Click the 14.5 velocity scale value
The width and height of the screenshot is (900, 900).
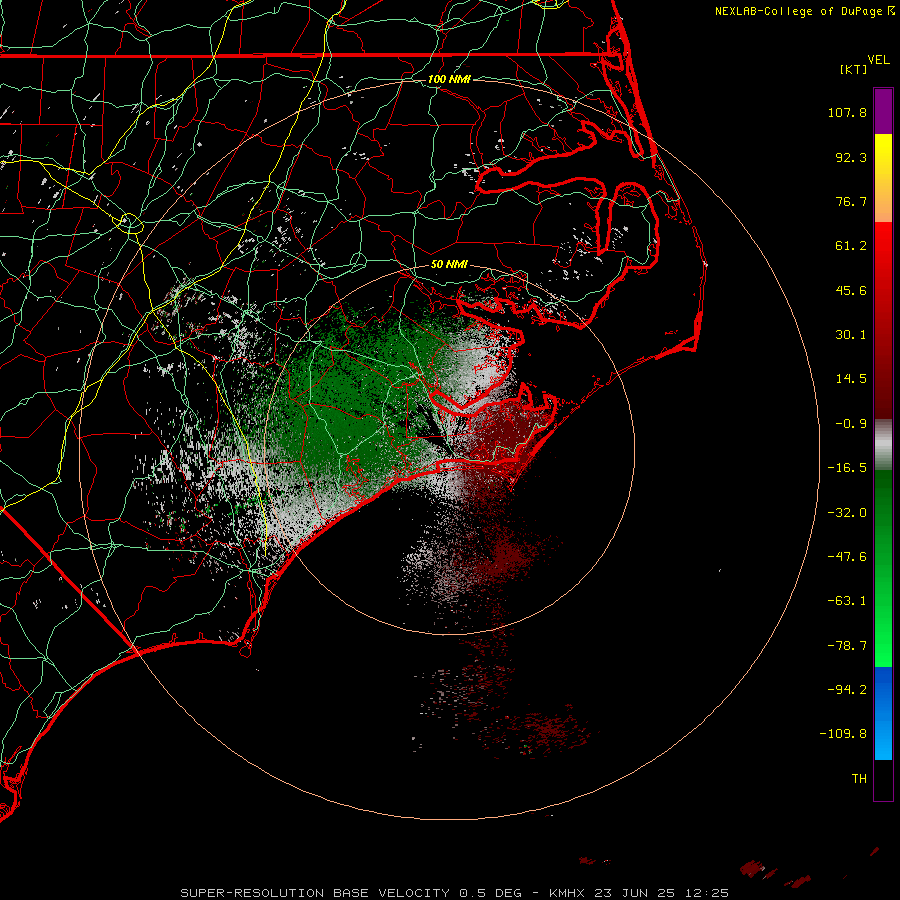(x=851, y=379)
